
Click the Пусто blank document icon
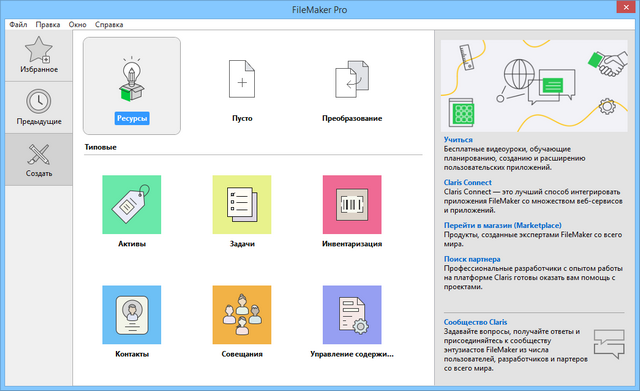point(242,79)
